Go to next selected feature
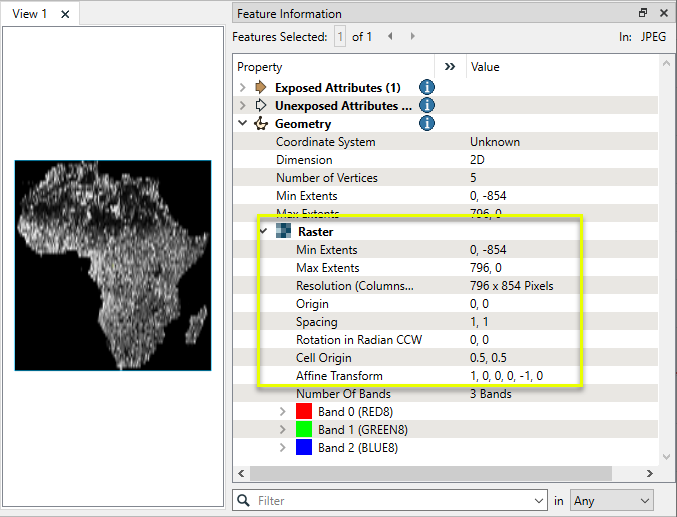Viewport: 677px width, 517px height. click(x=413, y=37)
